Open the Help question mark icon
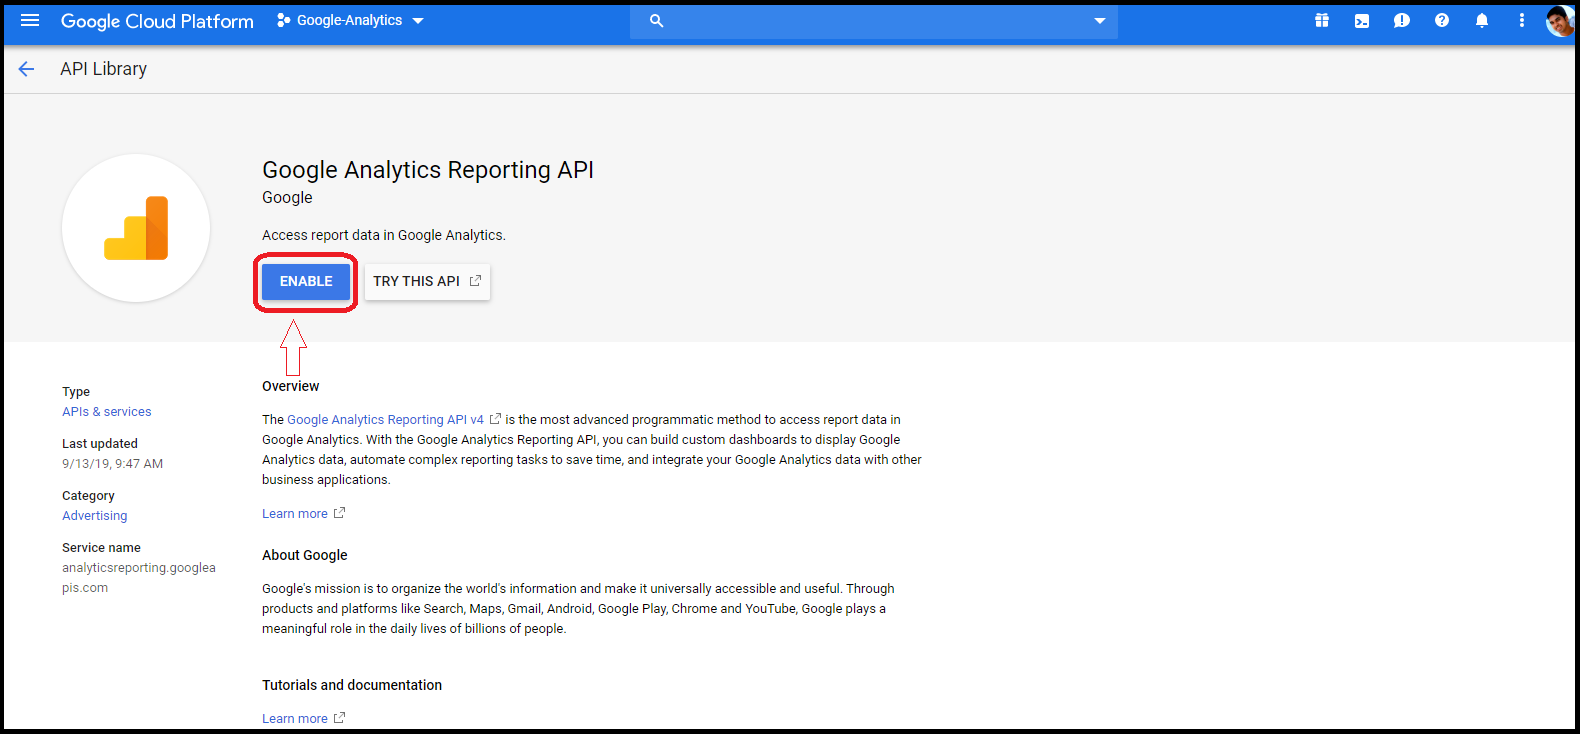The height and width of the screenshot is (734, 1580). pos(1442,20)
